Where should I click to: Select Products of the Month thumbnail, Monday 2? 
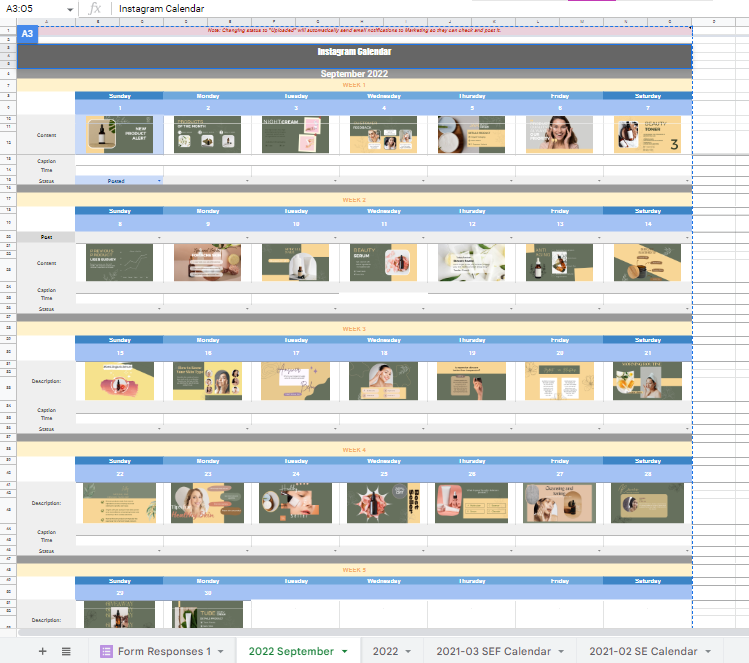(x=207, y=135)
